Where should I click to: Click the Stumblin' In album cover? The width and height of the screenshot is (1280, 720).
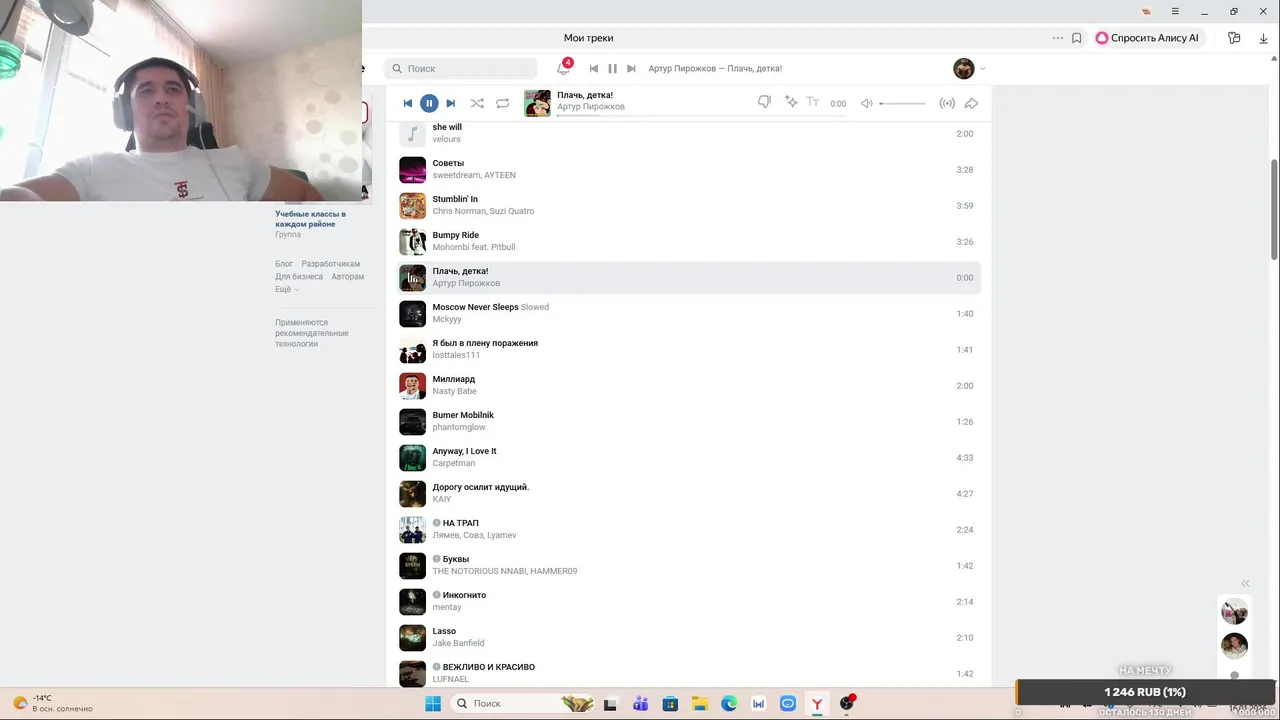413,206
